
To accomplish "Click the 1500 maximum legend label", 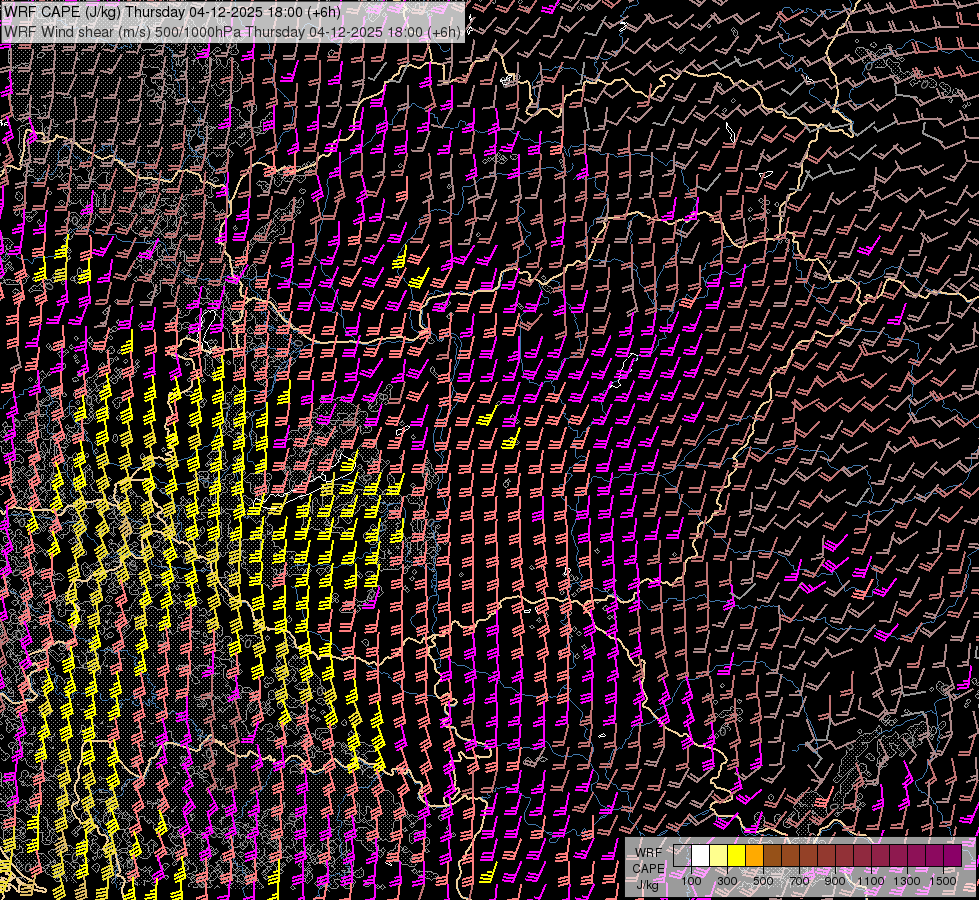I will point(942,881).
